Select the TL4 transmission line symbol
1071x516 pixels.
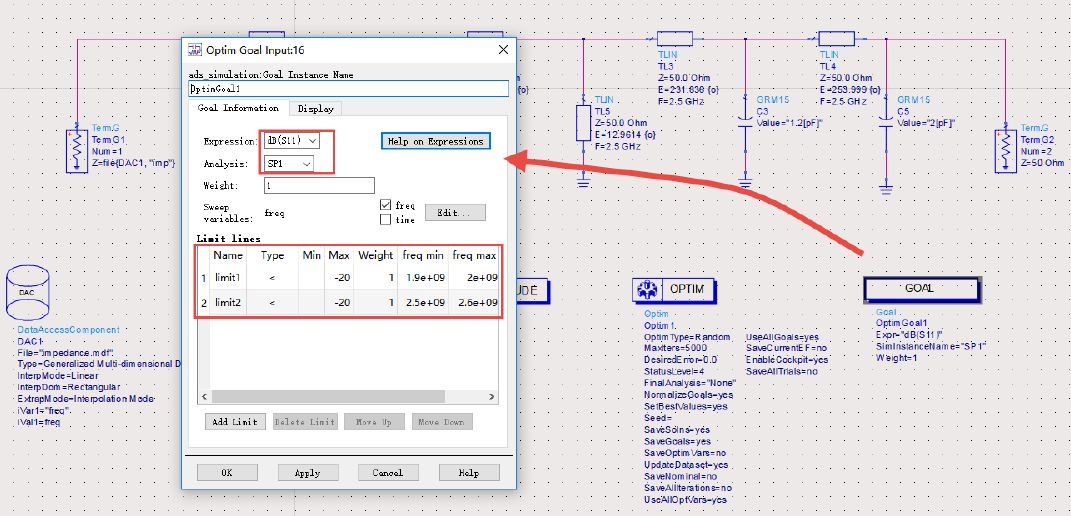click(836, 39)
